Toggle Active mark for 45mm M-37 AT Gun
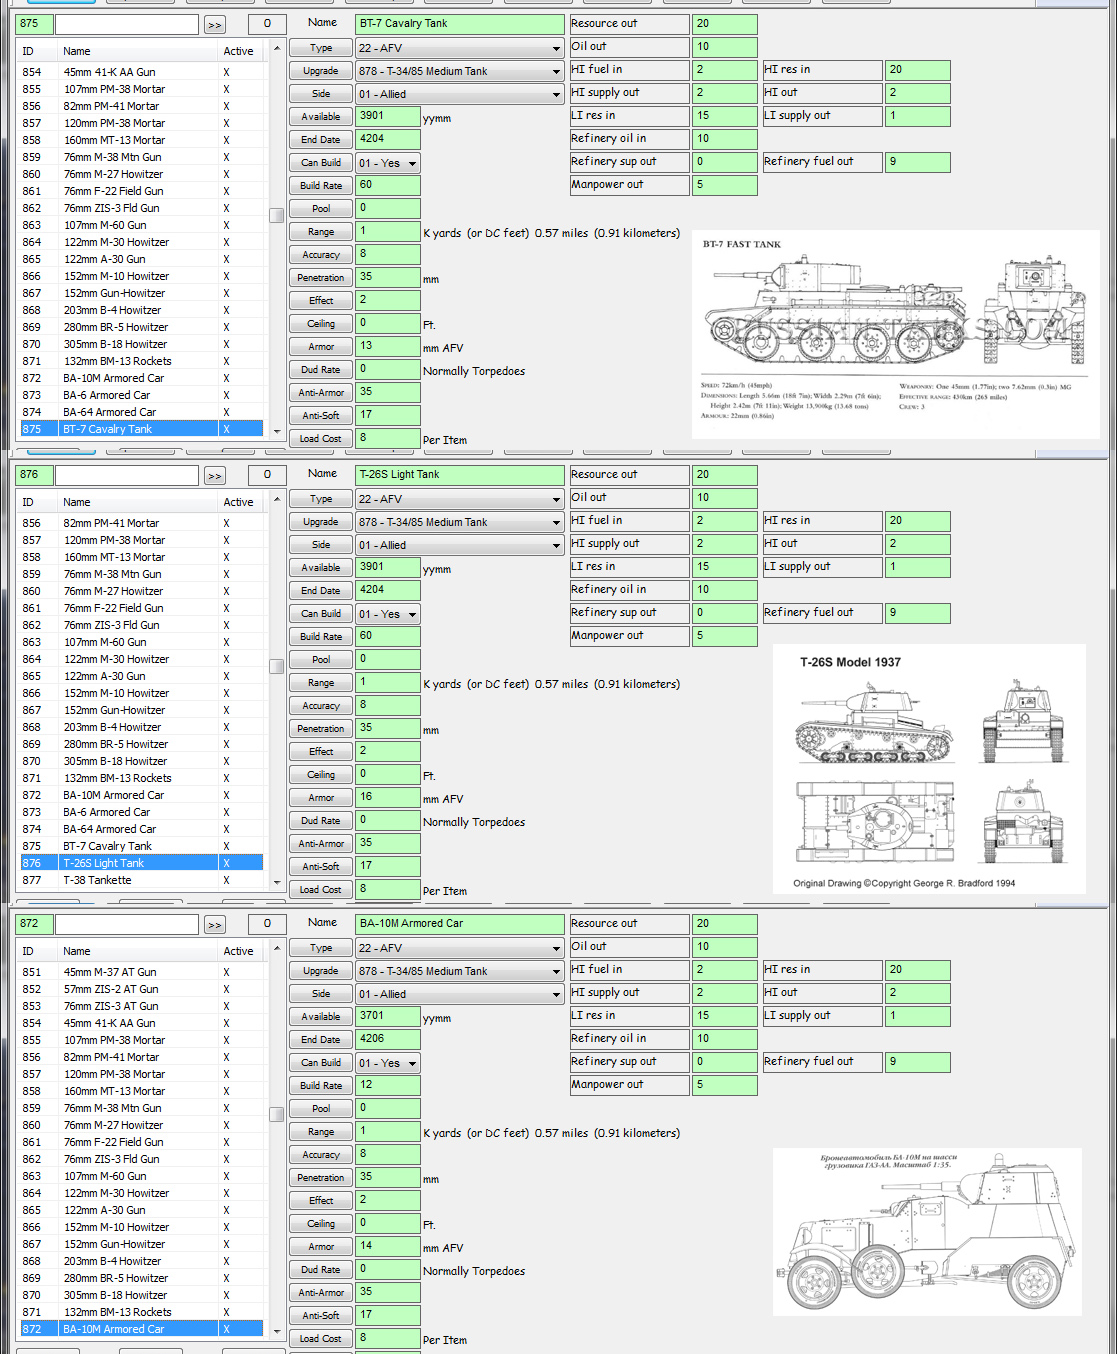 pos(227,973)
